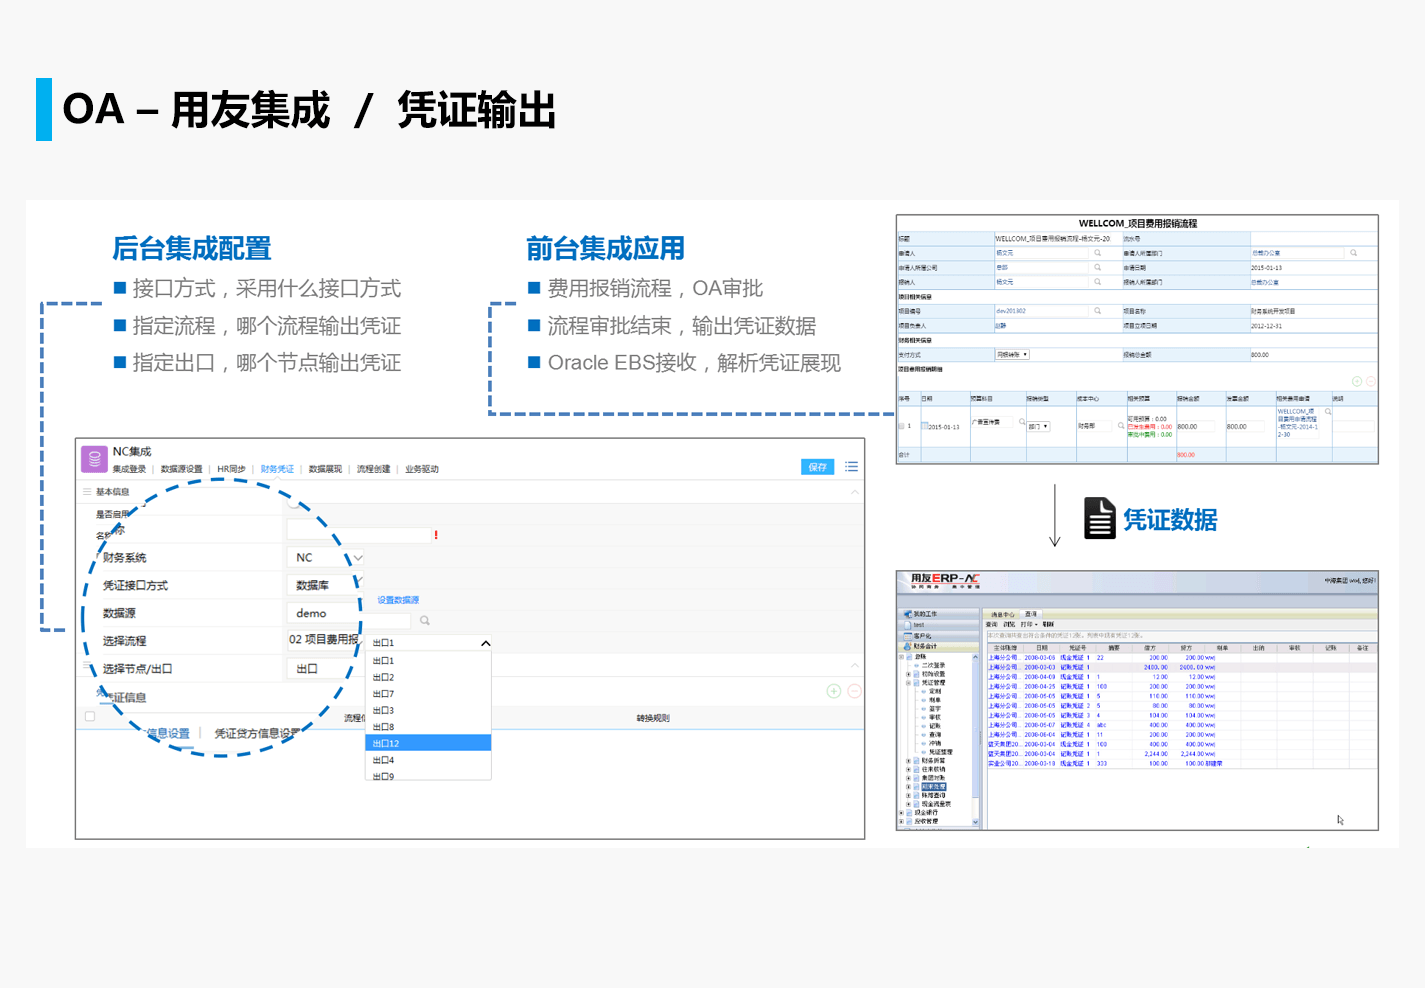1425x988 pixels.
Task: Click the search magnifier below 设置数据源
Action: (425, 621)
